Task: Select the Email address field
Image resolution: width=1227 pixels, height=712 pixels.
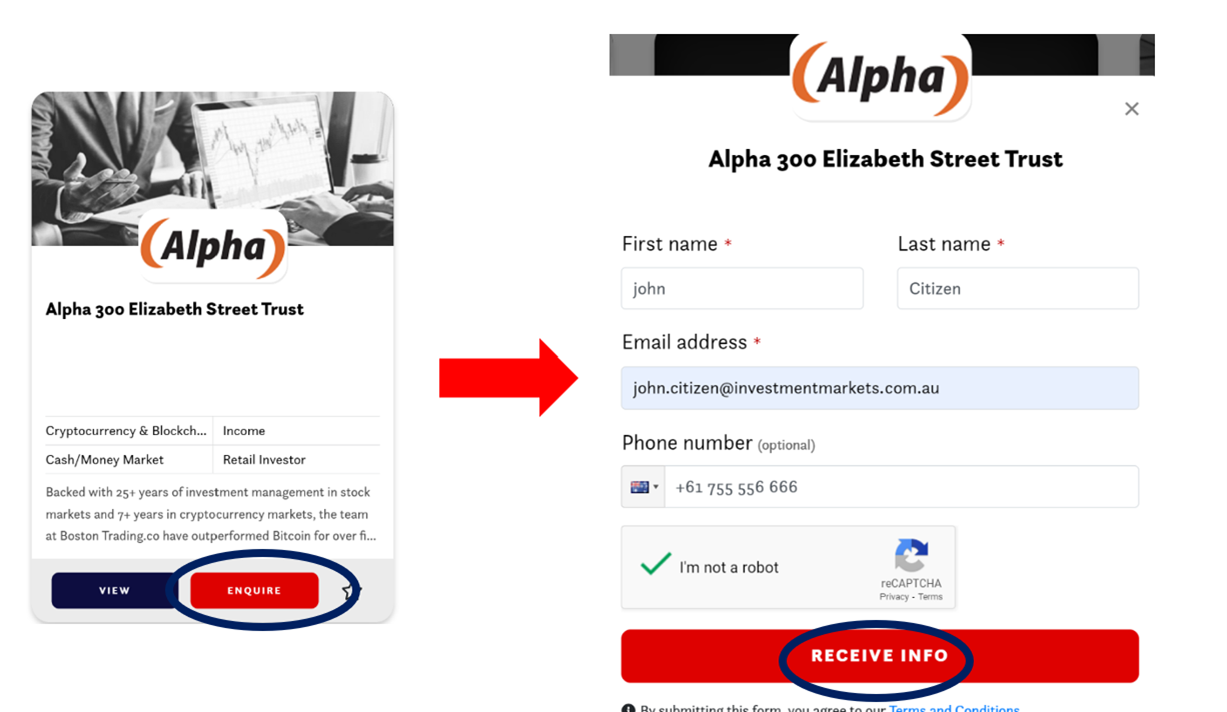Action: tap(879, 388)
